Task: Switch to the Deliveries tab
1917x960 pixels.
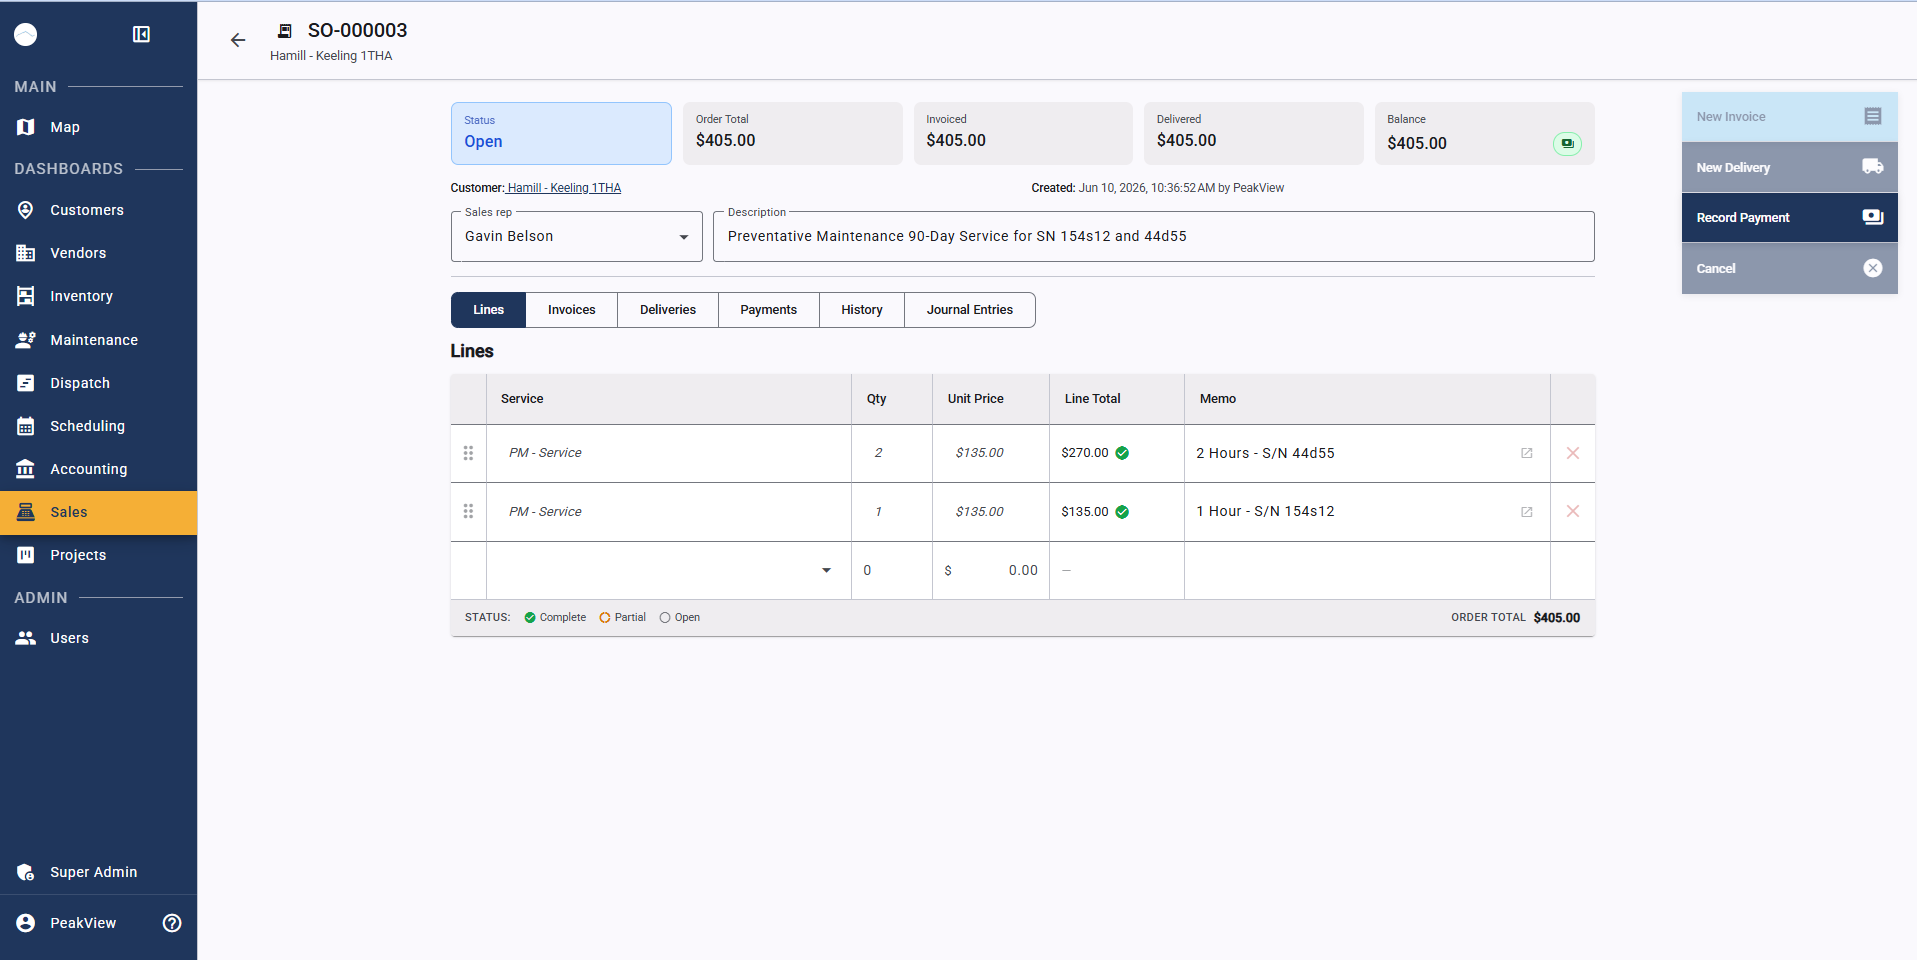Action: point(668,310)
